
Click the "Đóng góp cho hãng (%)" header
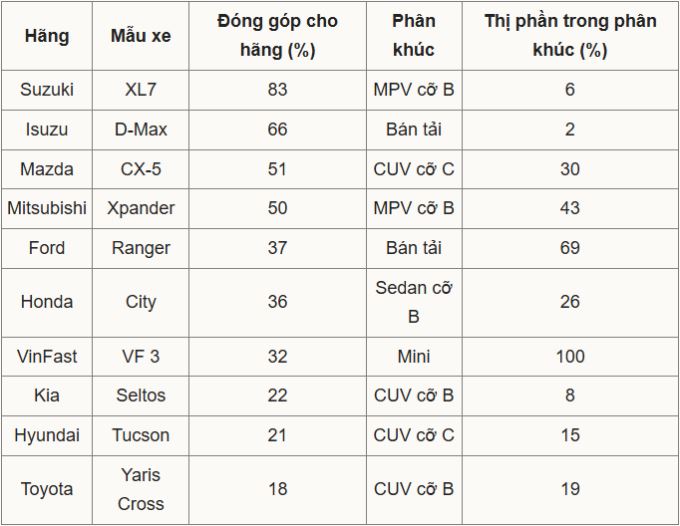(x=277, y=36)
